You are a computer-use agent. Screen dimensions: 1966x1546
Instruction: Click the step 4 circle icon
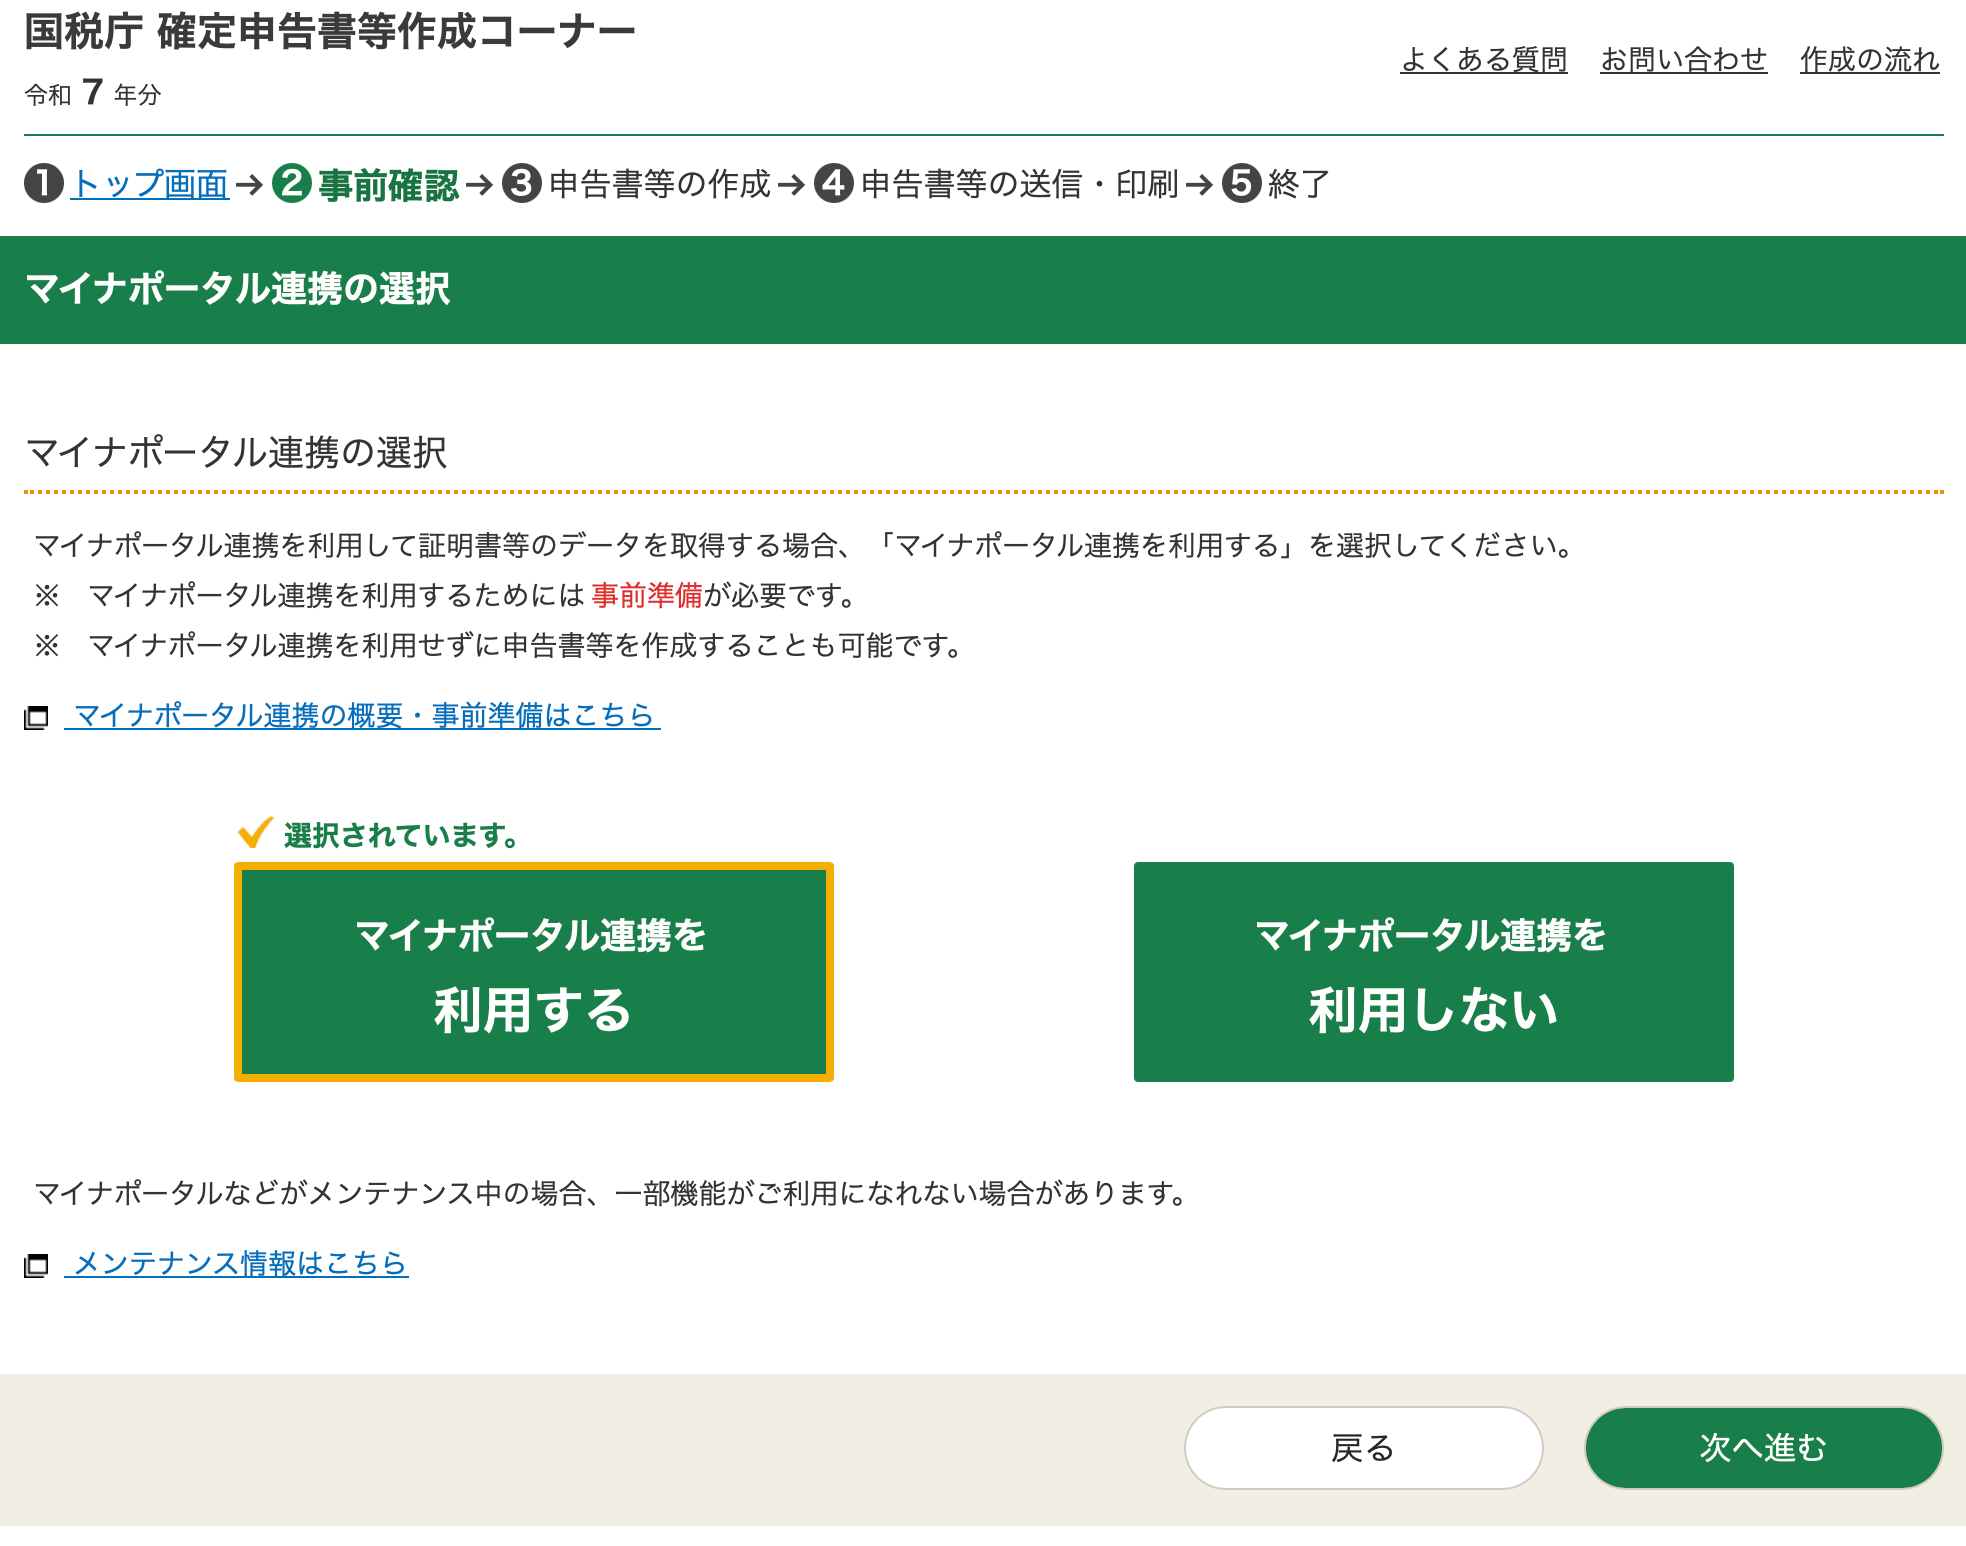(x=834, y=184)
